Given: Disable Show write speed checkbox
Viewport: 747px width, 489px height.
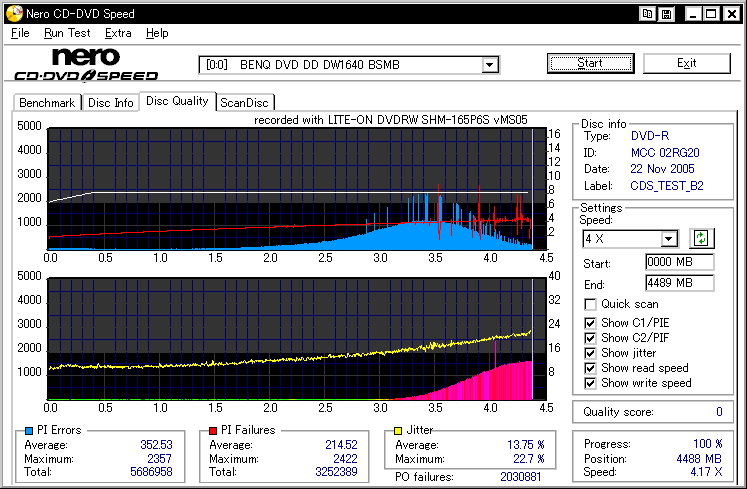Looking at the screenshot, I should tap(591, 383).
